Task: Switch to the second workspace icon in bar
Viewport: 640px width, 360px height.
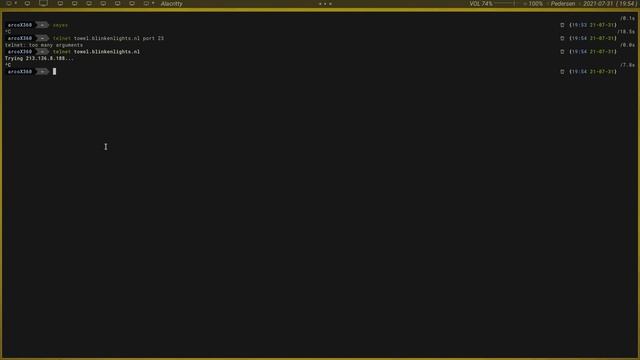Action: 27,3
